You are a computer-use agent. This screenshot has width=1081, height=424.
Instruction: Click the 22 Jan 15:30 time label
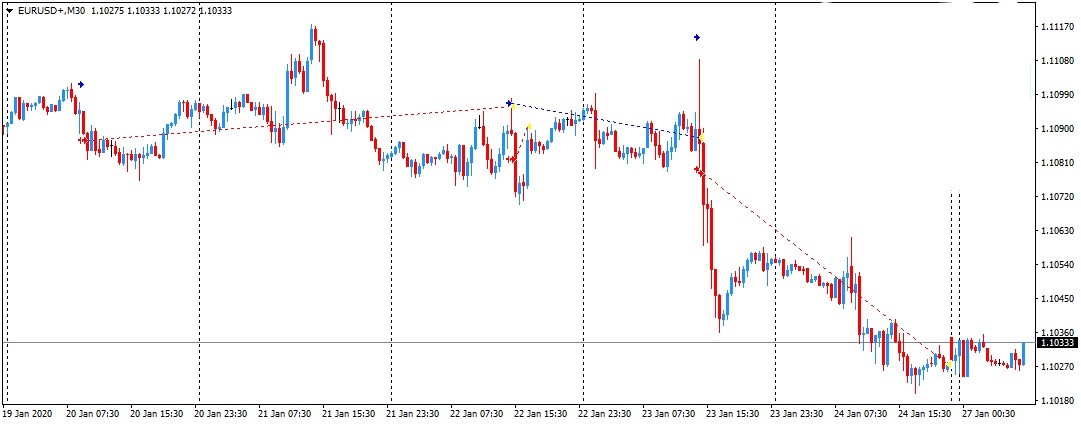[x=540, y=414]
